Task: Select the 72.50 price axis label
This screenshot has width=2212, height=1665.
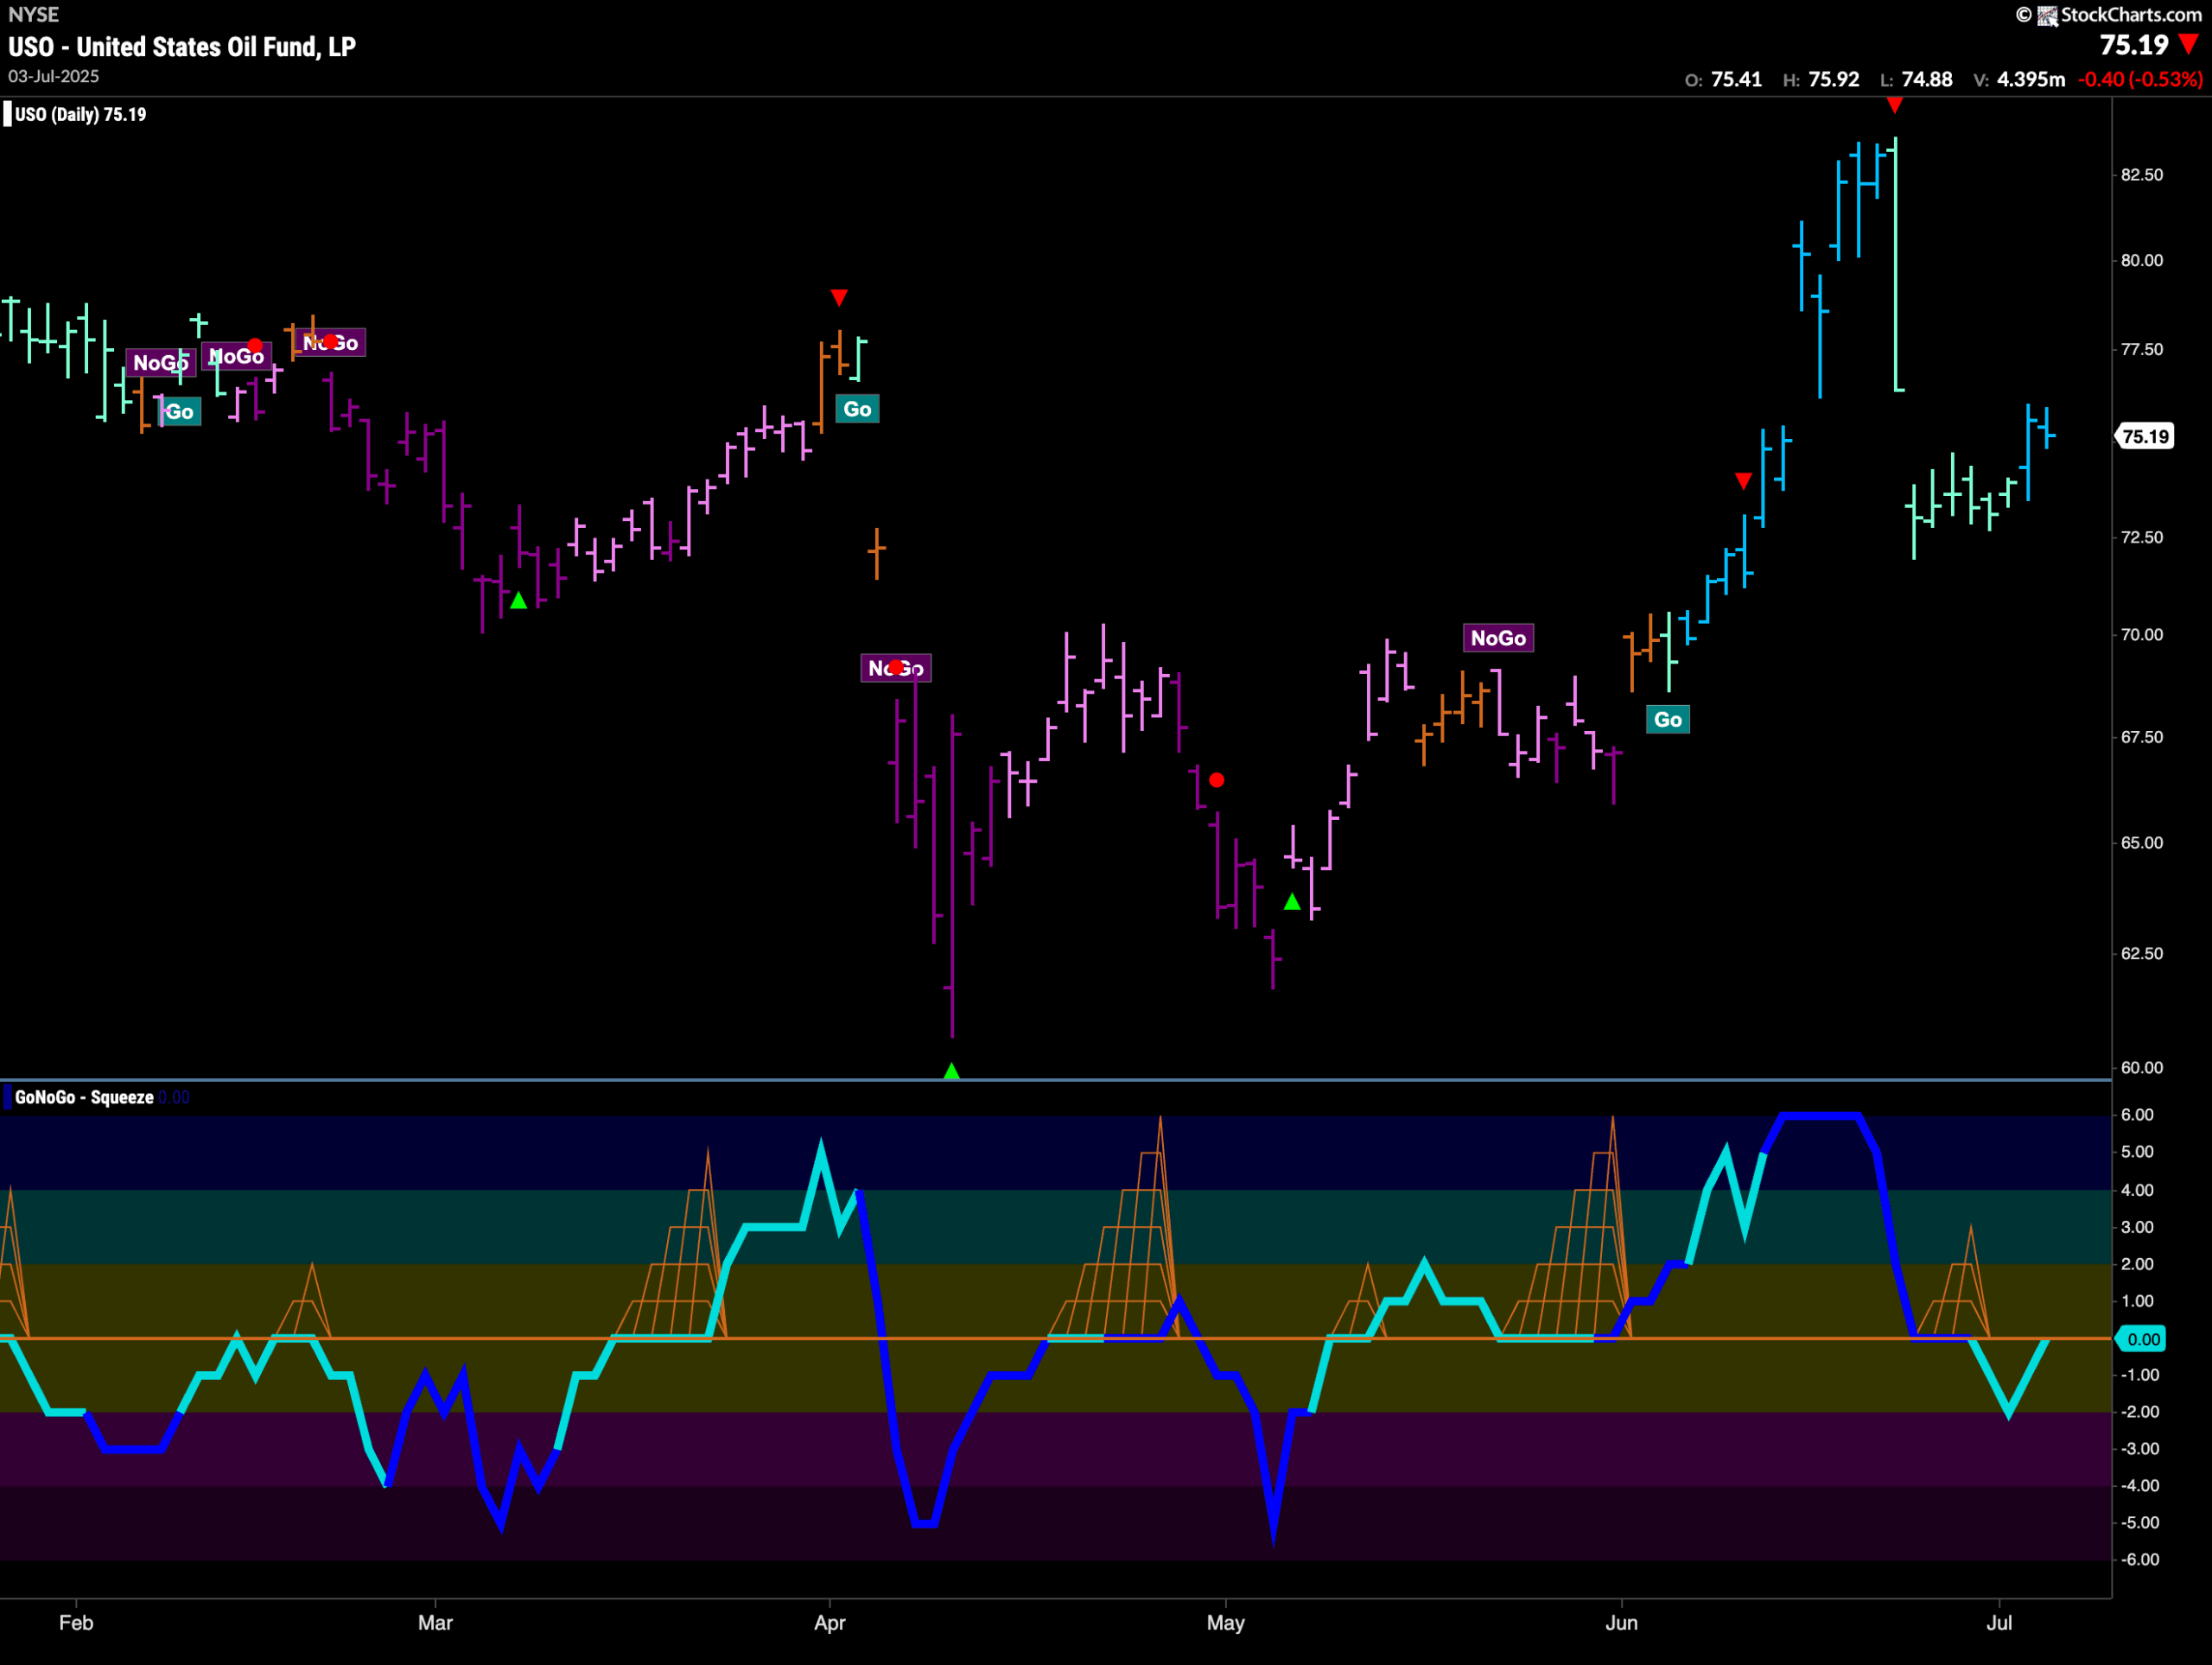Action: (x=2142, y=538)
